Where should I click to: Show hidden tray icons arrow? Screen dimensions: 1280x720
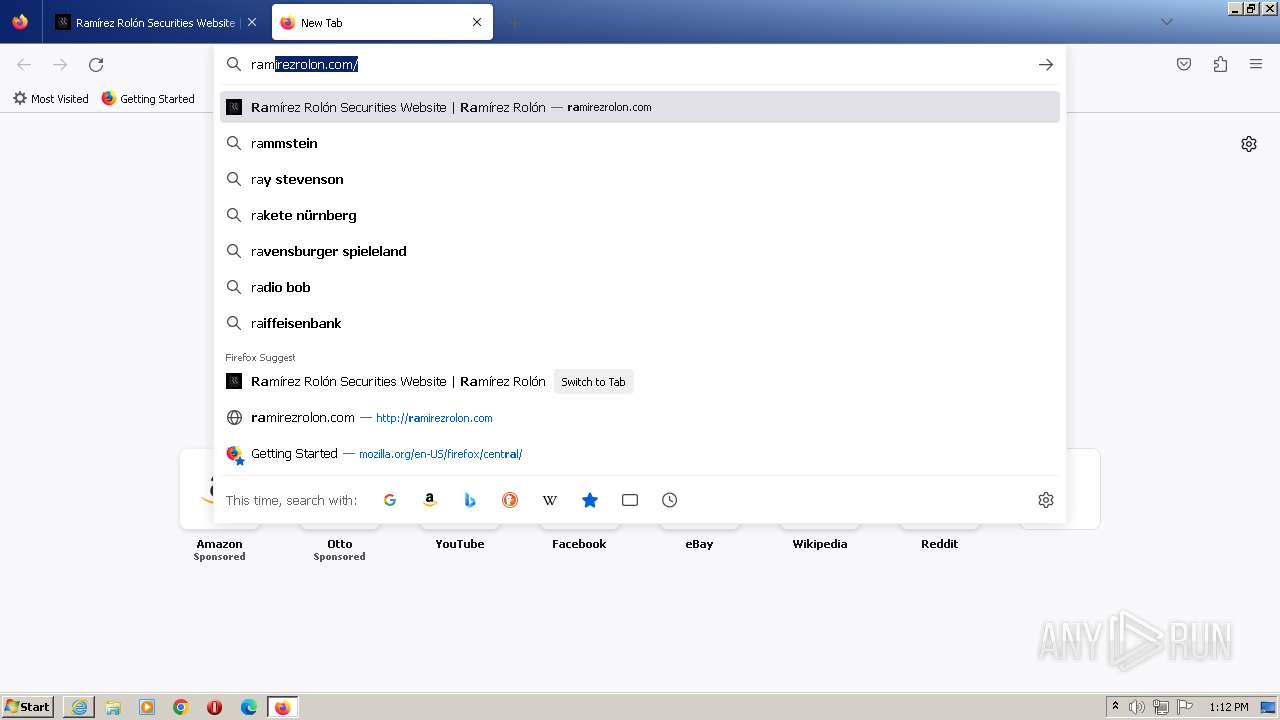click(1115, 707)
